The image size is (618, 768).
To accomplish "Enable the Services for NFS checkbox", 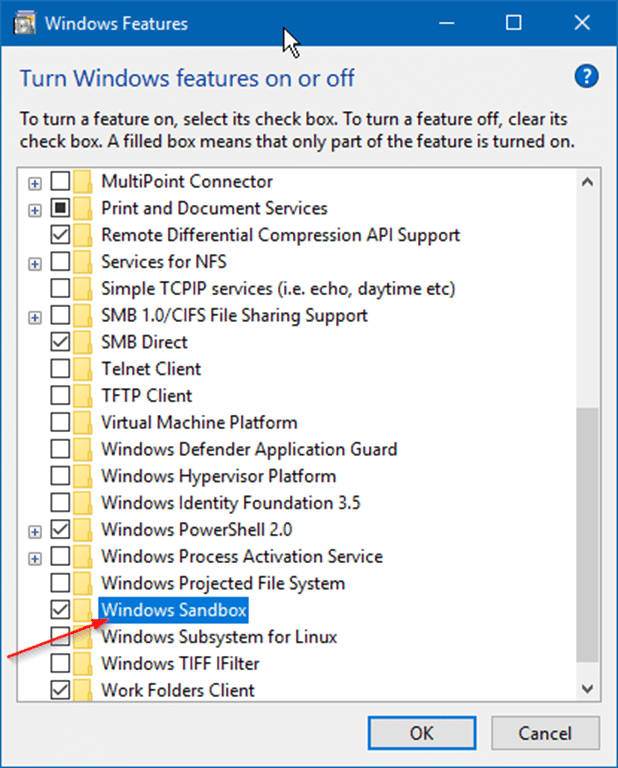I will coord(60,262).
